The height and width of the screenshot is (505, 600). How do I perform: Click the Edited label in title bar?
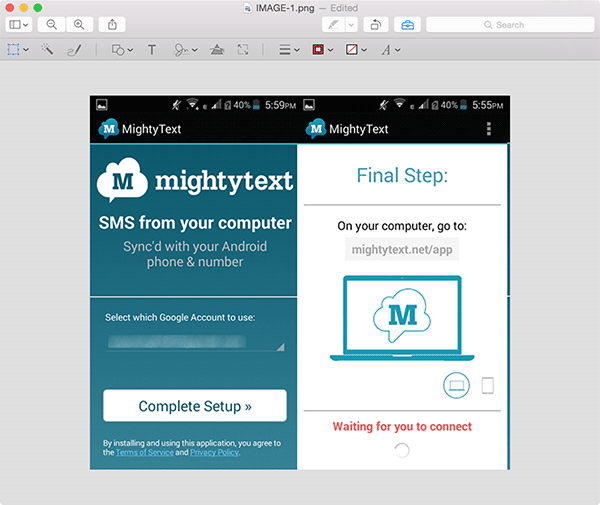click(344, 8)
